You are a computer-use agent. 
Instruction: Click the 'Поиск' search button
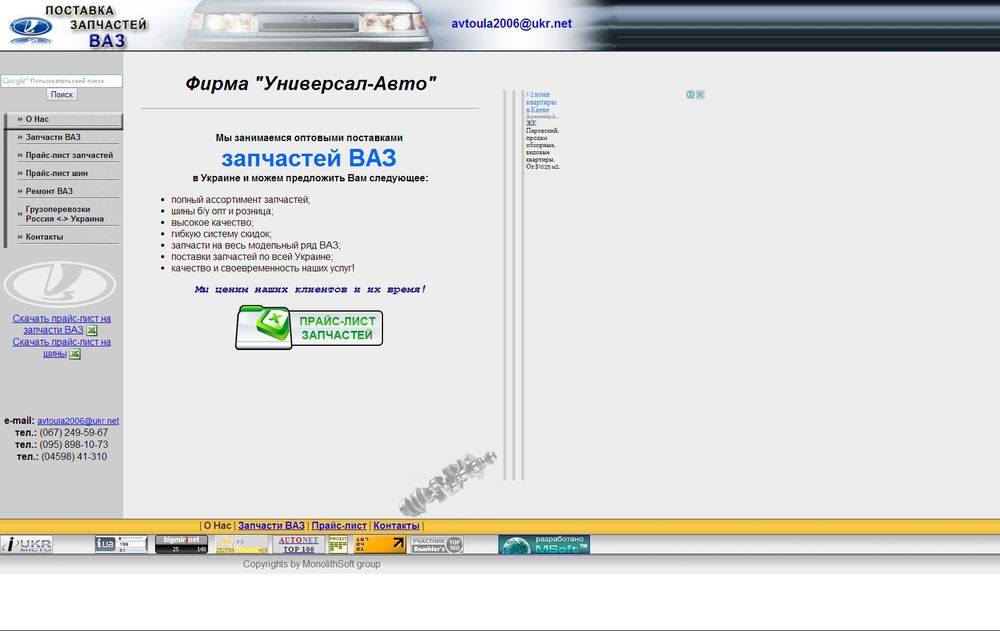(62, 94)
